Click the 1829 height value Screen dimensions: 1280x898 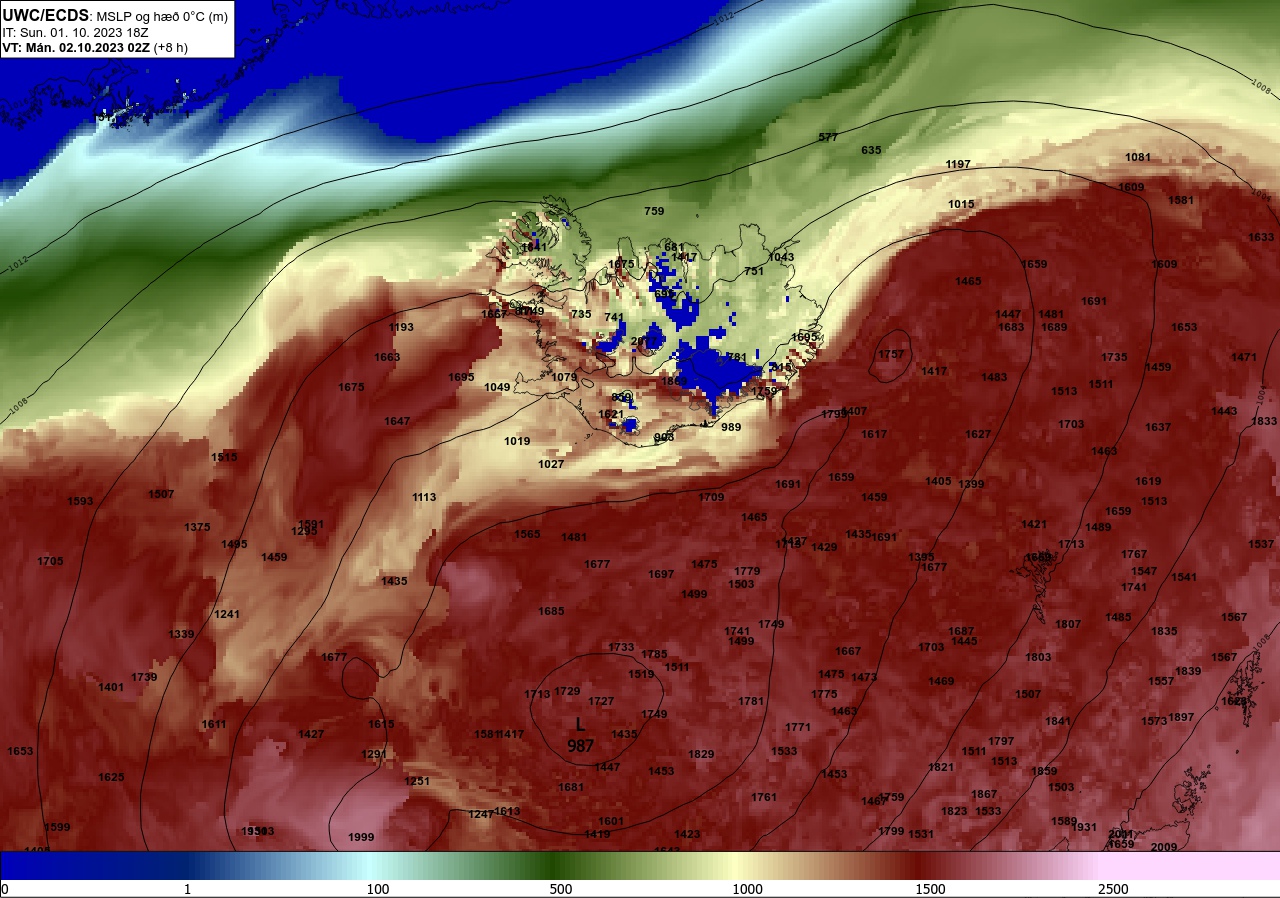tap(701, 754)
